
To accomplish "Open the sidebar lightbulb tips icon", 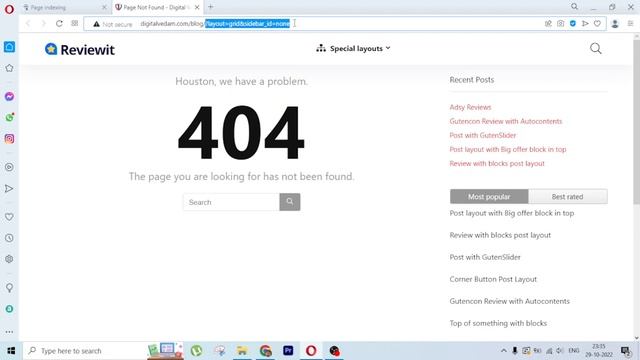I will (x=9, y=288).
